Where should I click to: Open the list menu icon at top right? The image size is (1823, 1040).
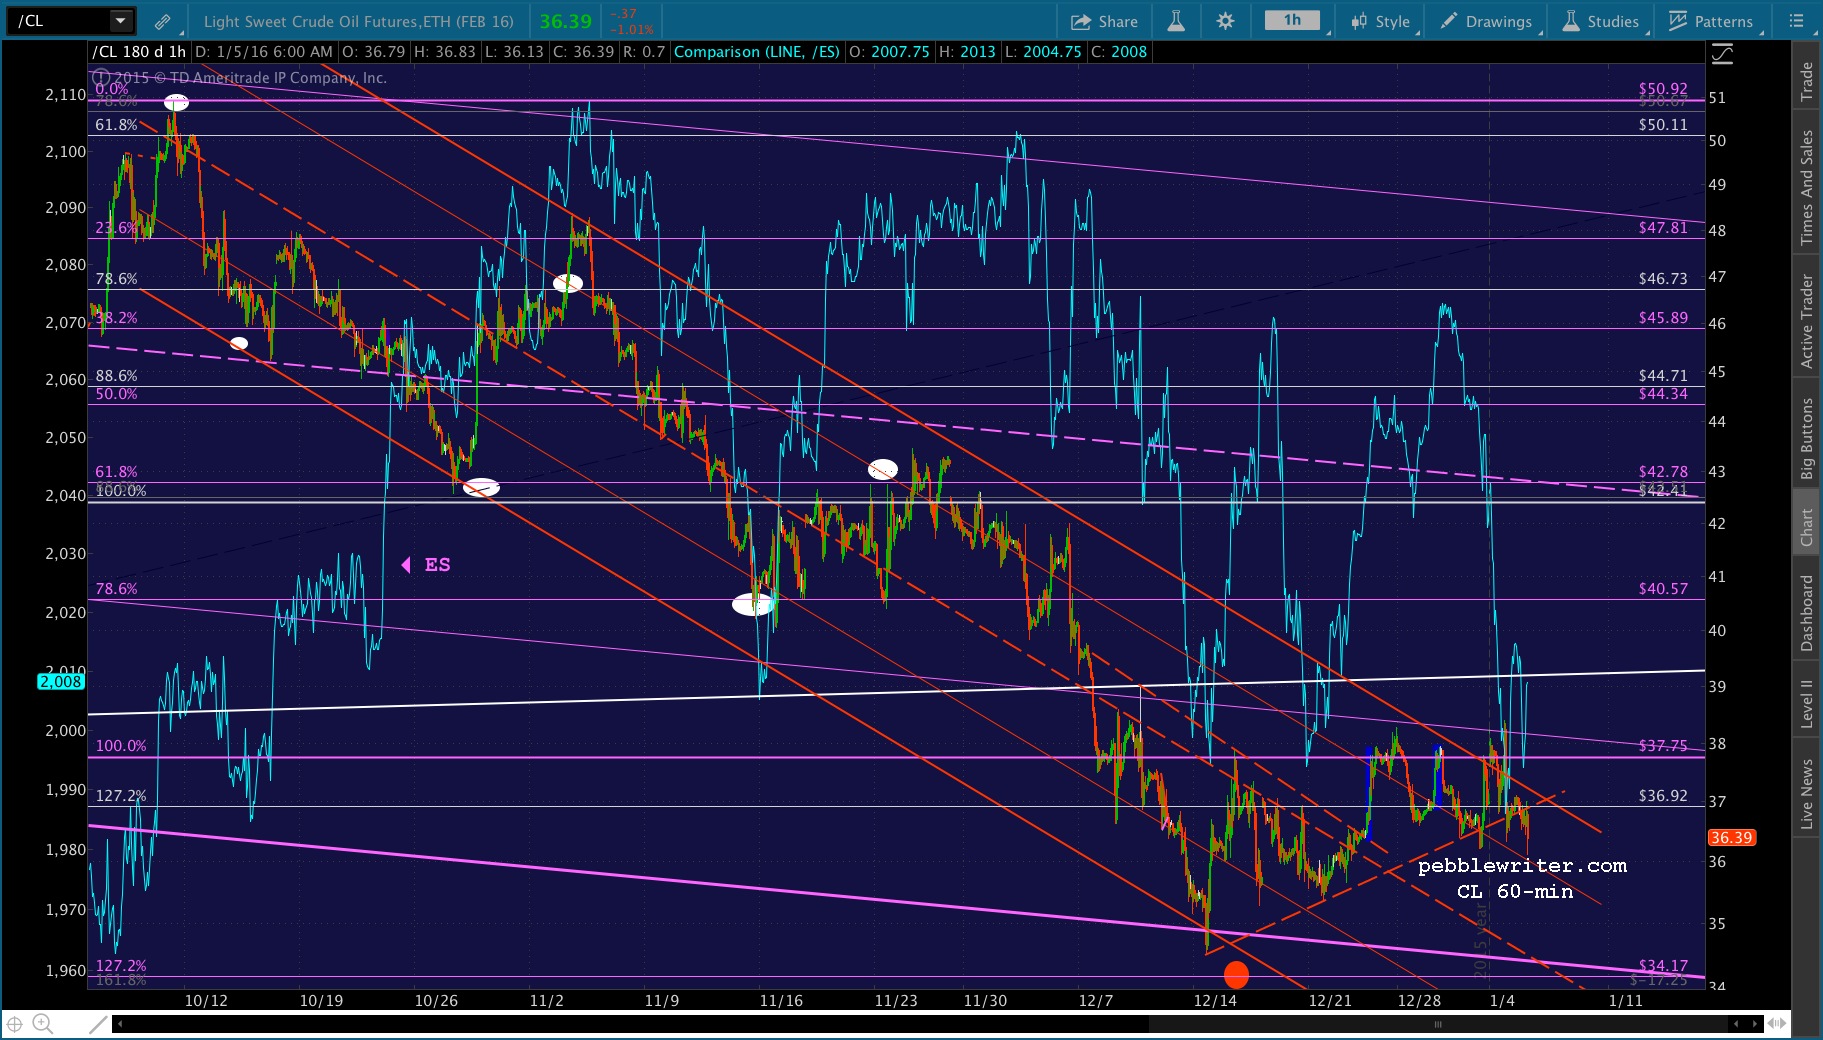tap(1797, 21)
